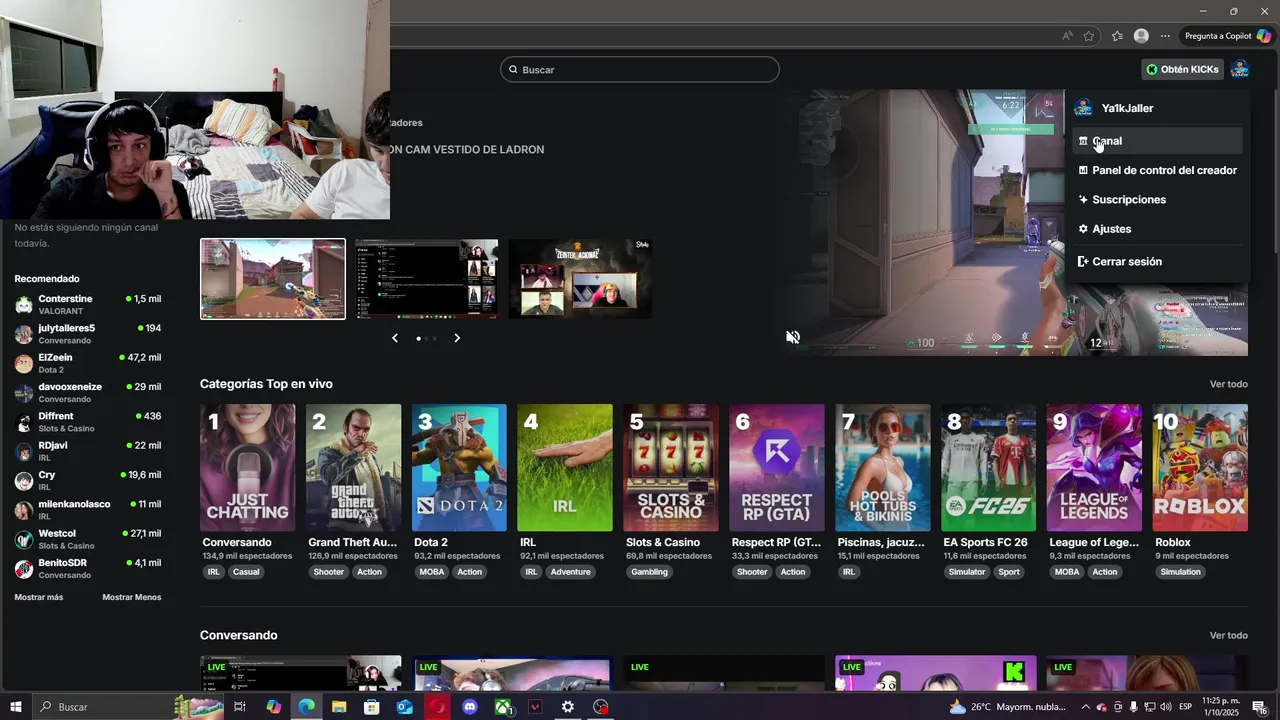Image resolution: width=1280 pixels, height=720 pixels.
Task: Show hidden system tray icons
Action: coord(1086,707)
